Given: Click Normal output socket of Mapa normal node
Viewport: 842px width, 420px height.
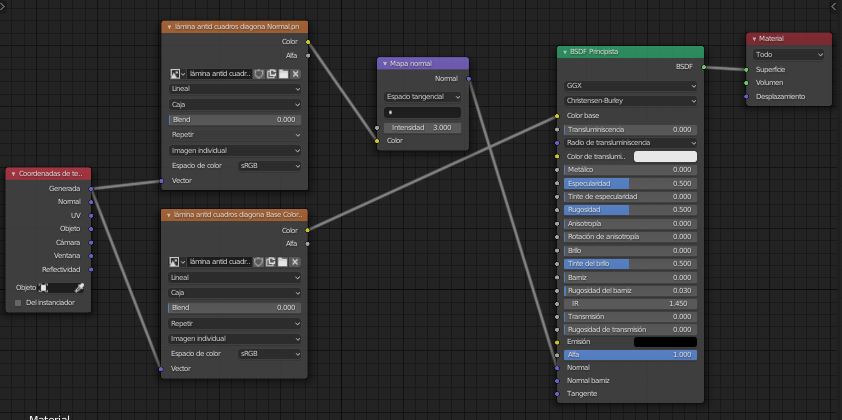Looking at the screenshot, I should pyautogui.click(x=469, y=79).
